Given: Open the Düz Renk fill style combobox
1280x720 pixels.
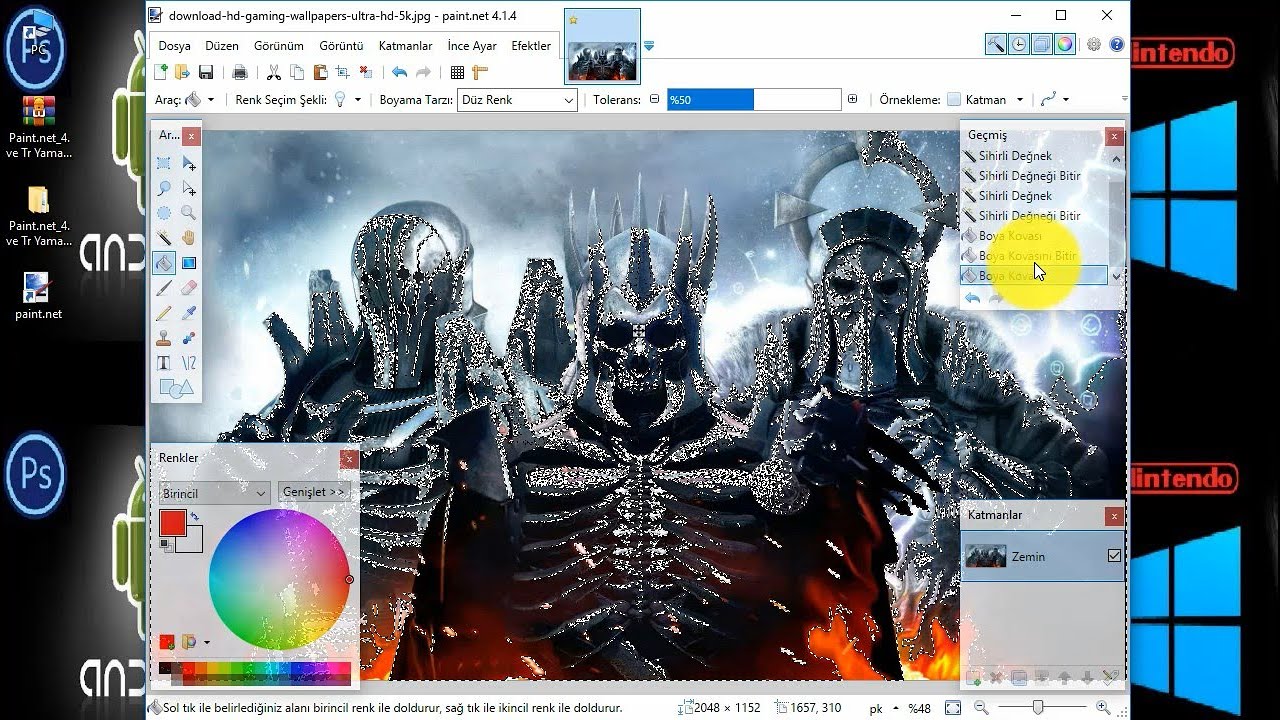Looking at the screenshot, I should point(517,100).
